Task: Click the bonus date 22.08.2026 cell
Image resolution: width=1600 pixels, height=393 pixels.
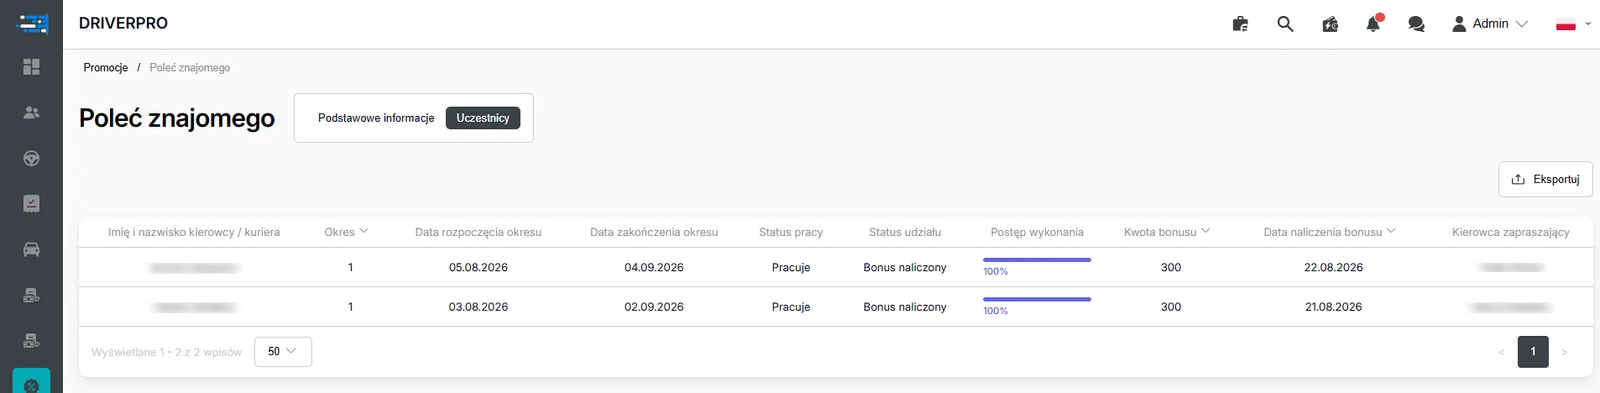Action: point(1333,268)
